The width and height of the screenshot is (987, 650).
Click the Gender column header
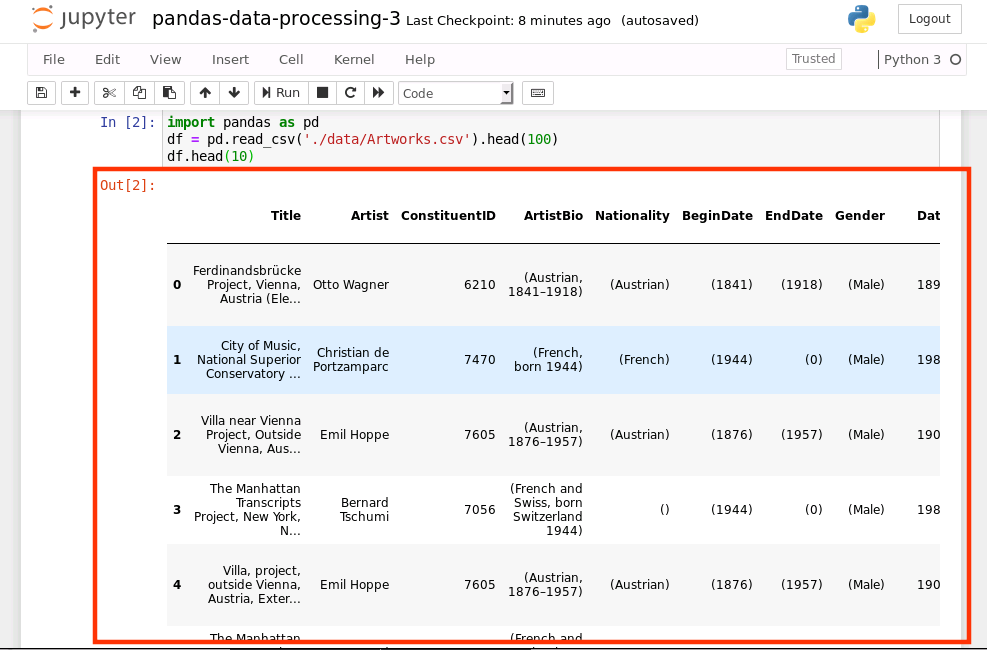coord(860,216)
